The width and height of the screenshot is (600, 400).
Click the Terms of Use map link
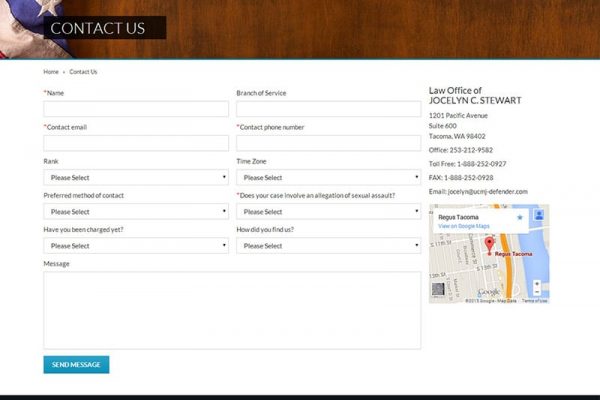[x=534, y=301]
